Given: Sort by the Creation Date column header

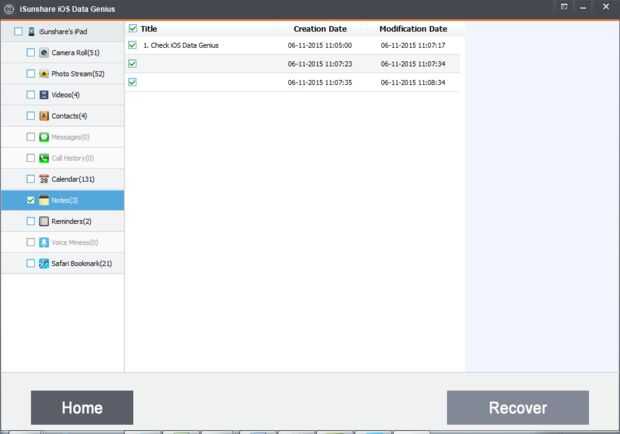Looking at the screenshot, I should tap(320, 29).
